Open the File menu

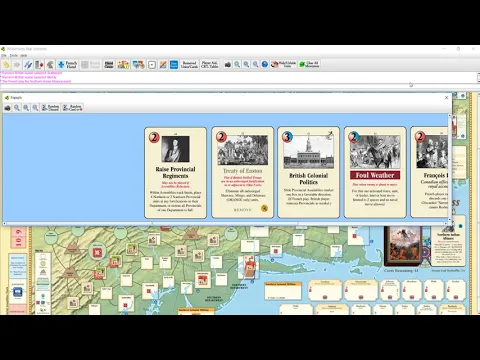coord(3,55)
